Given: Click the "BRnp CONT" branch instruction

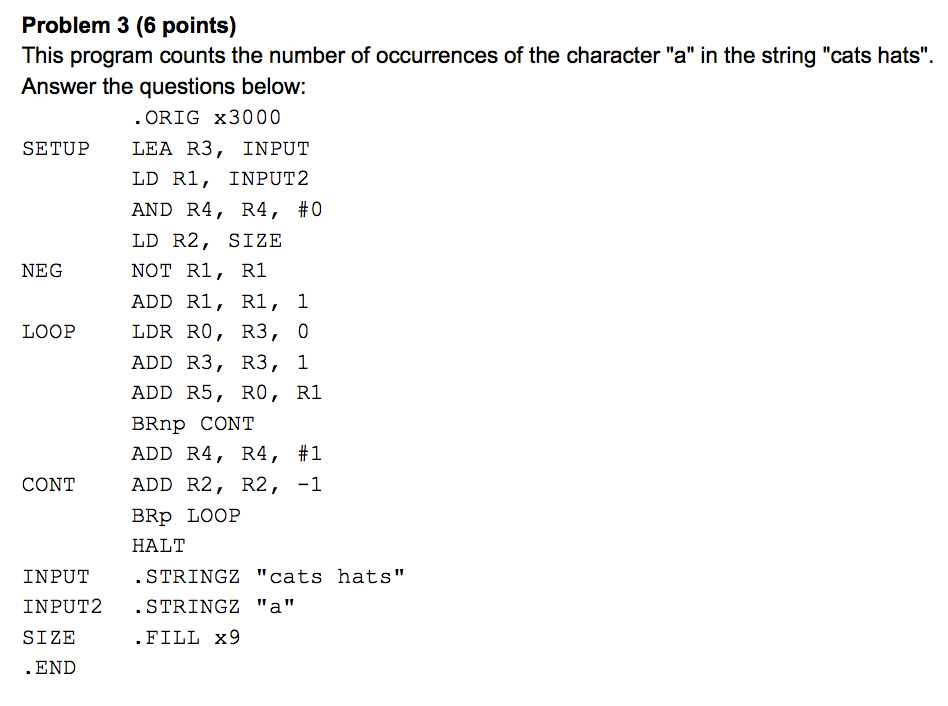Looking at the screenshot, I should [192, 424].
